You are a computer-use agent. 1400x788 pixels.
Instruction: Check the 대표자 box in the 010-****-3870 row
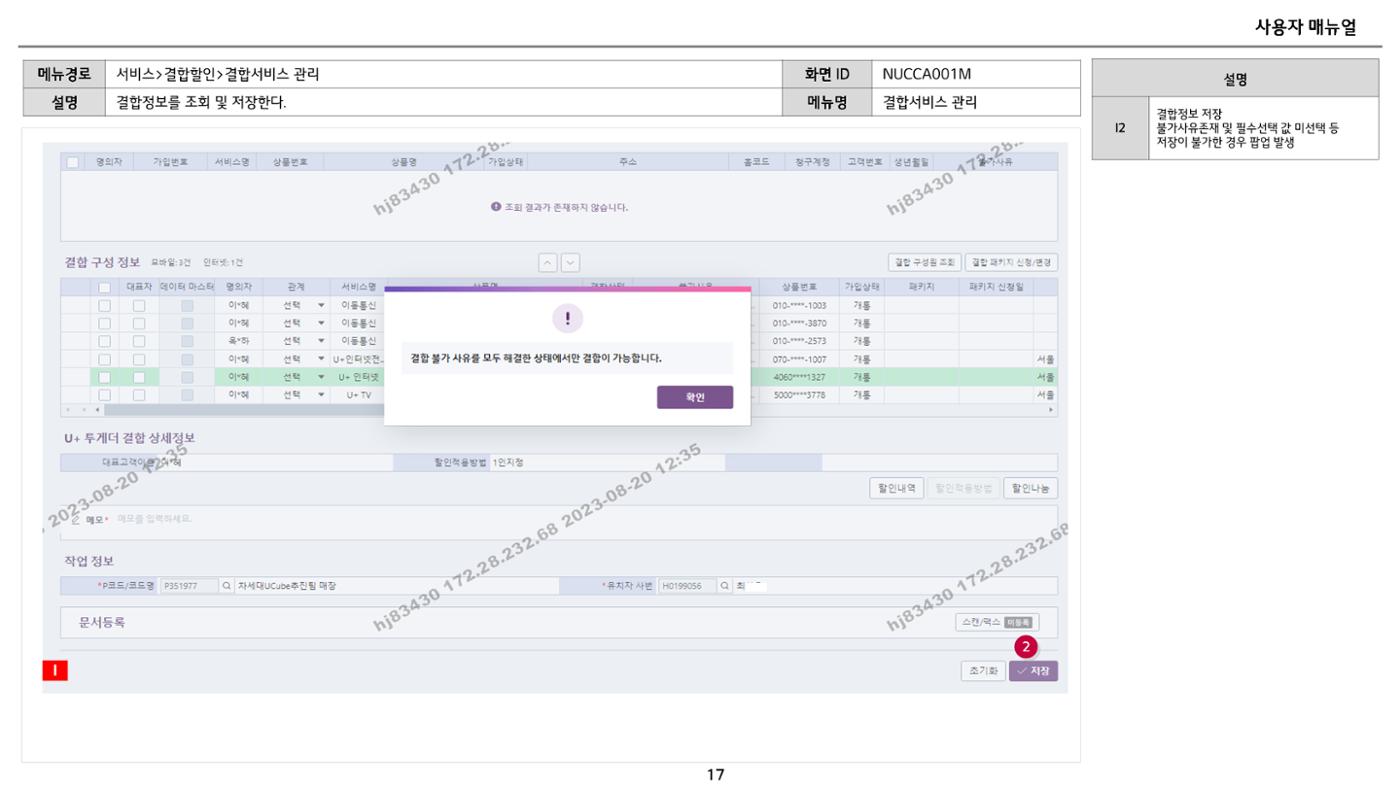pos(139,323)
